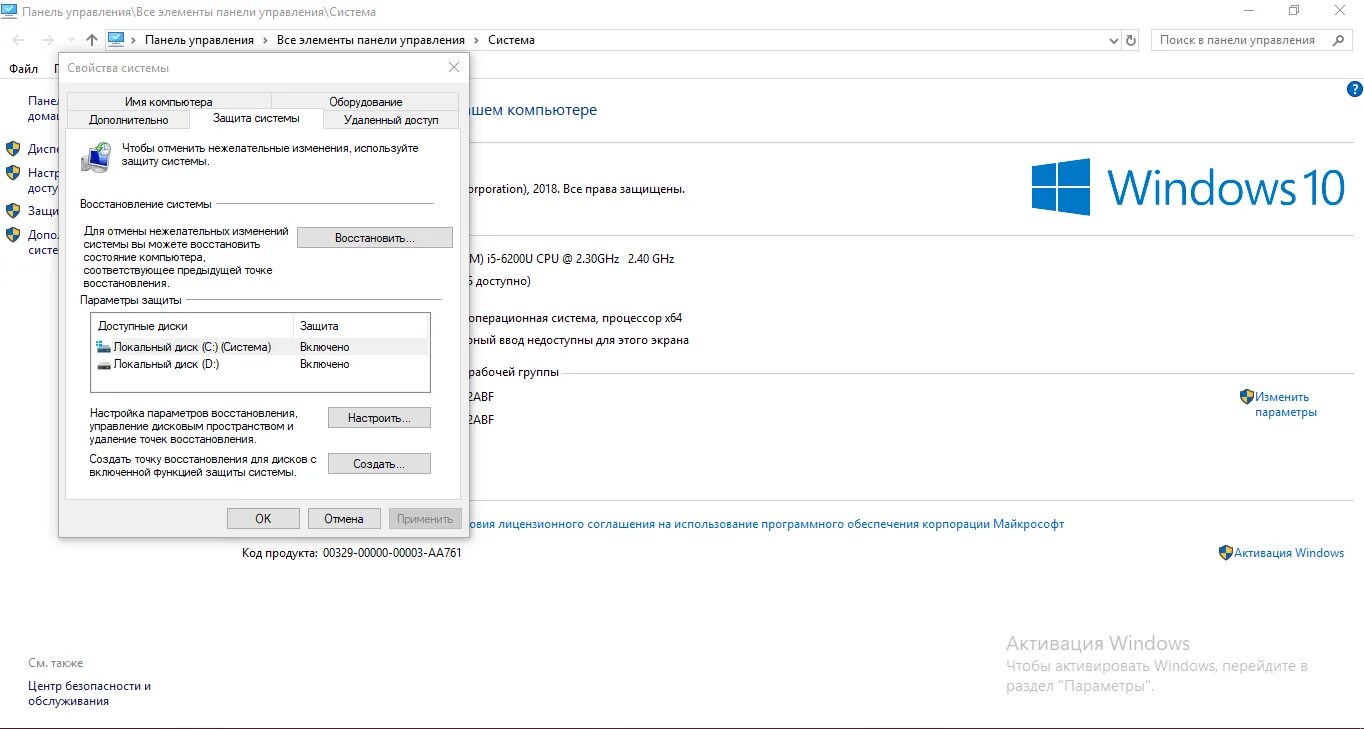Refresh the Control Panel address bar

[1131, 40]
